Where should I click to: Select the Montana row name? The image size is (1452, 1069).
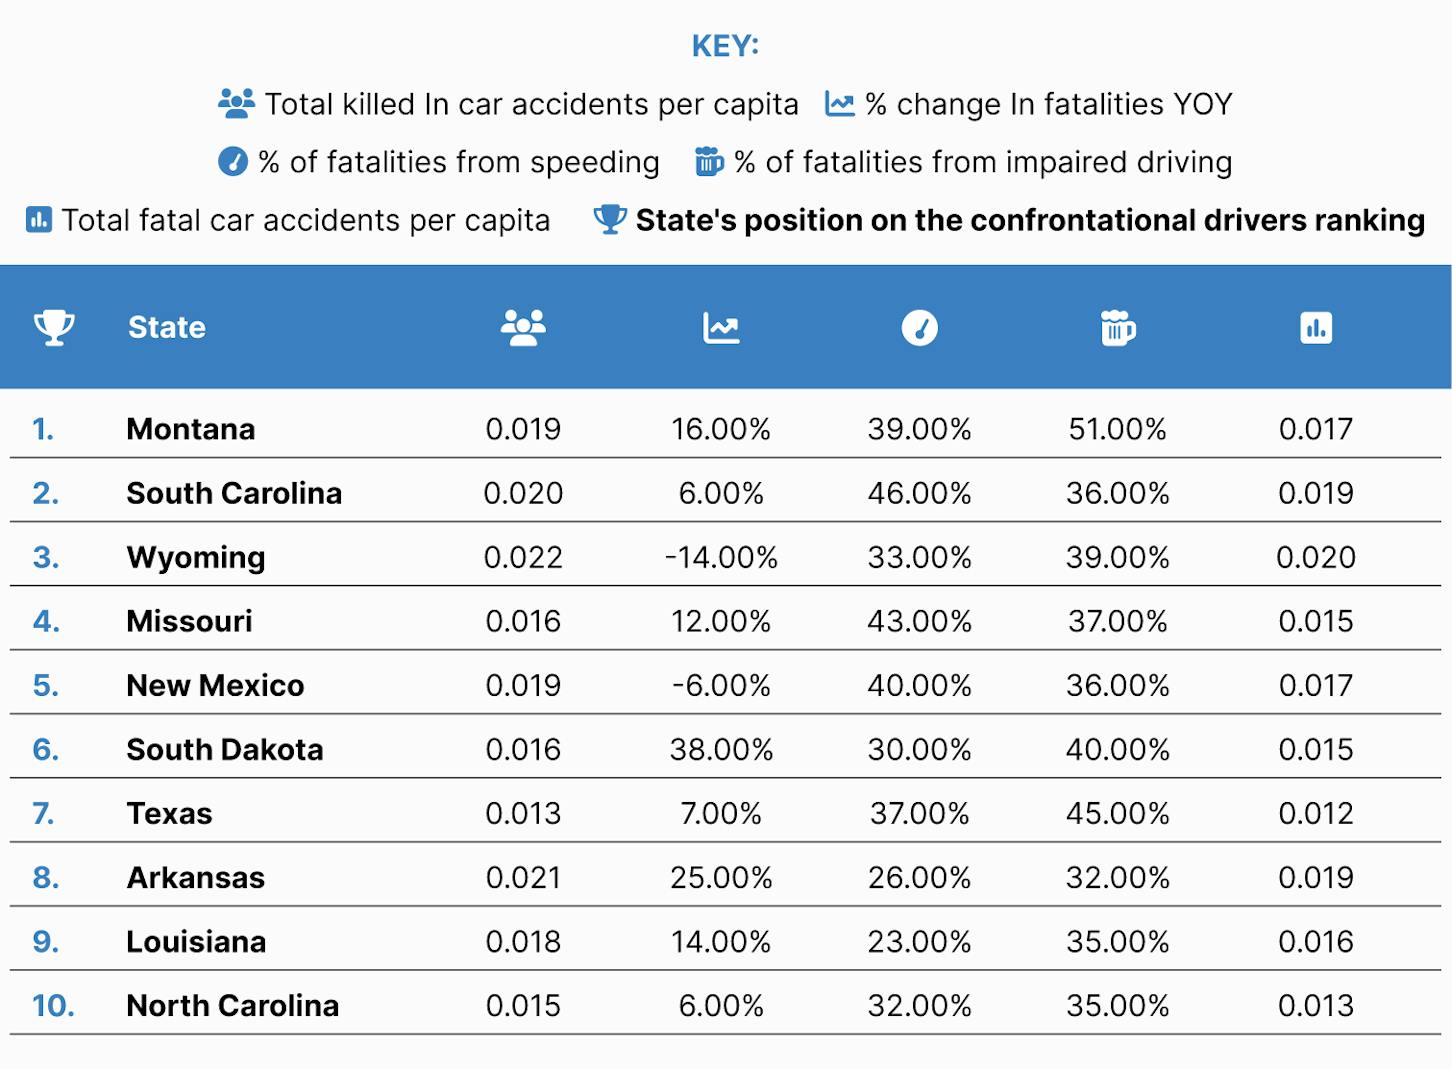(x=191, y=429)
